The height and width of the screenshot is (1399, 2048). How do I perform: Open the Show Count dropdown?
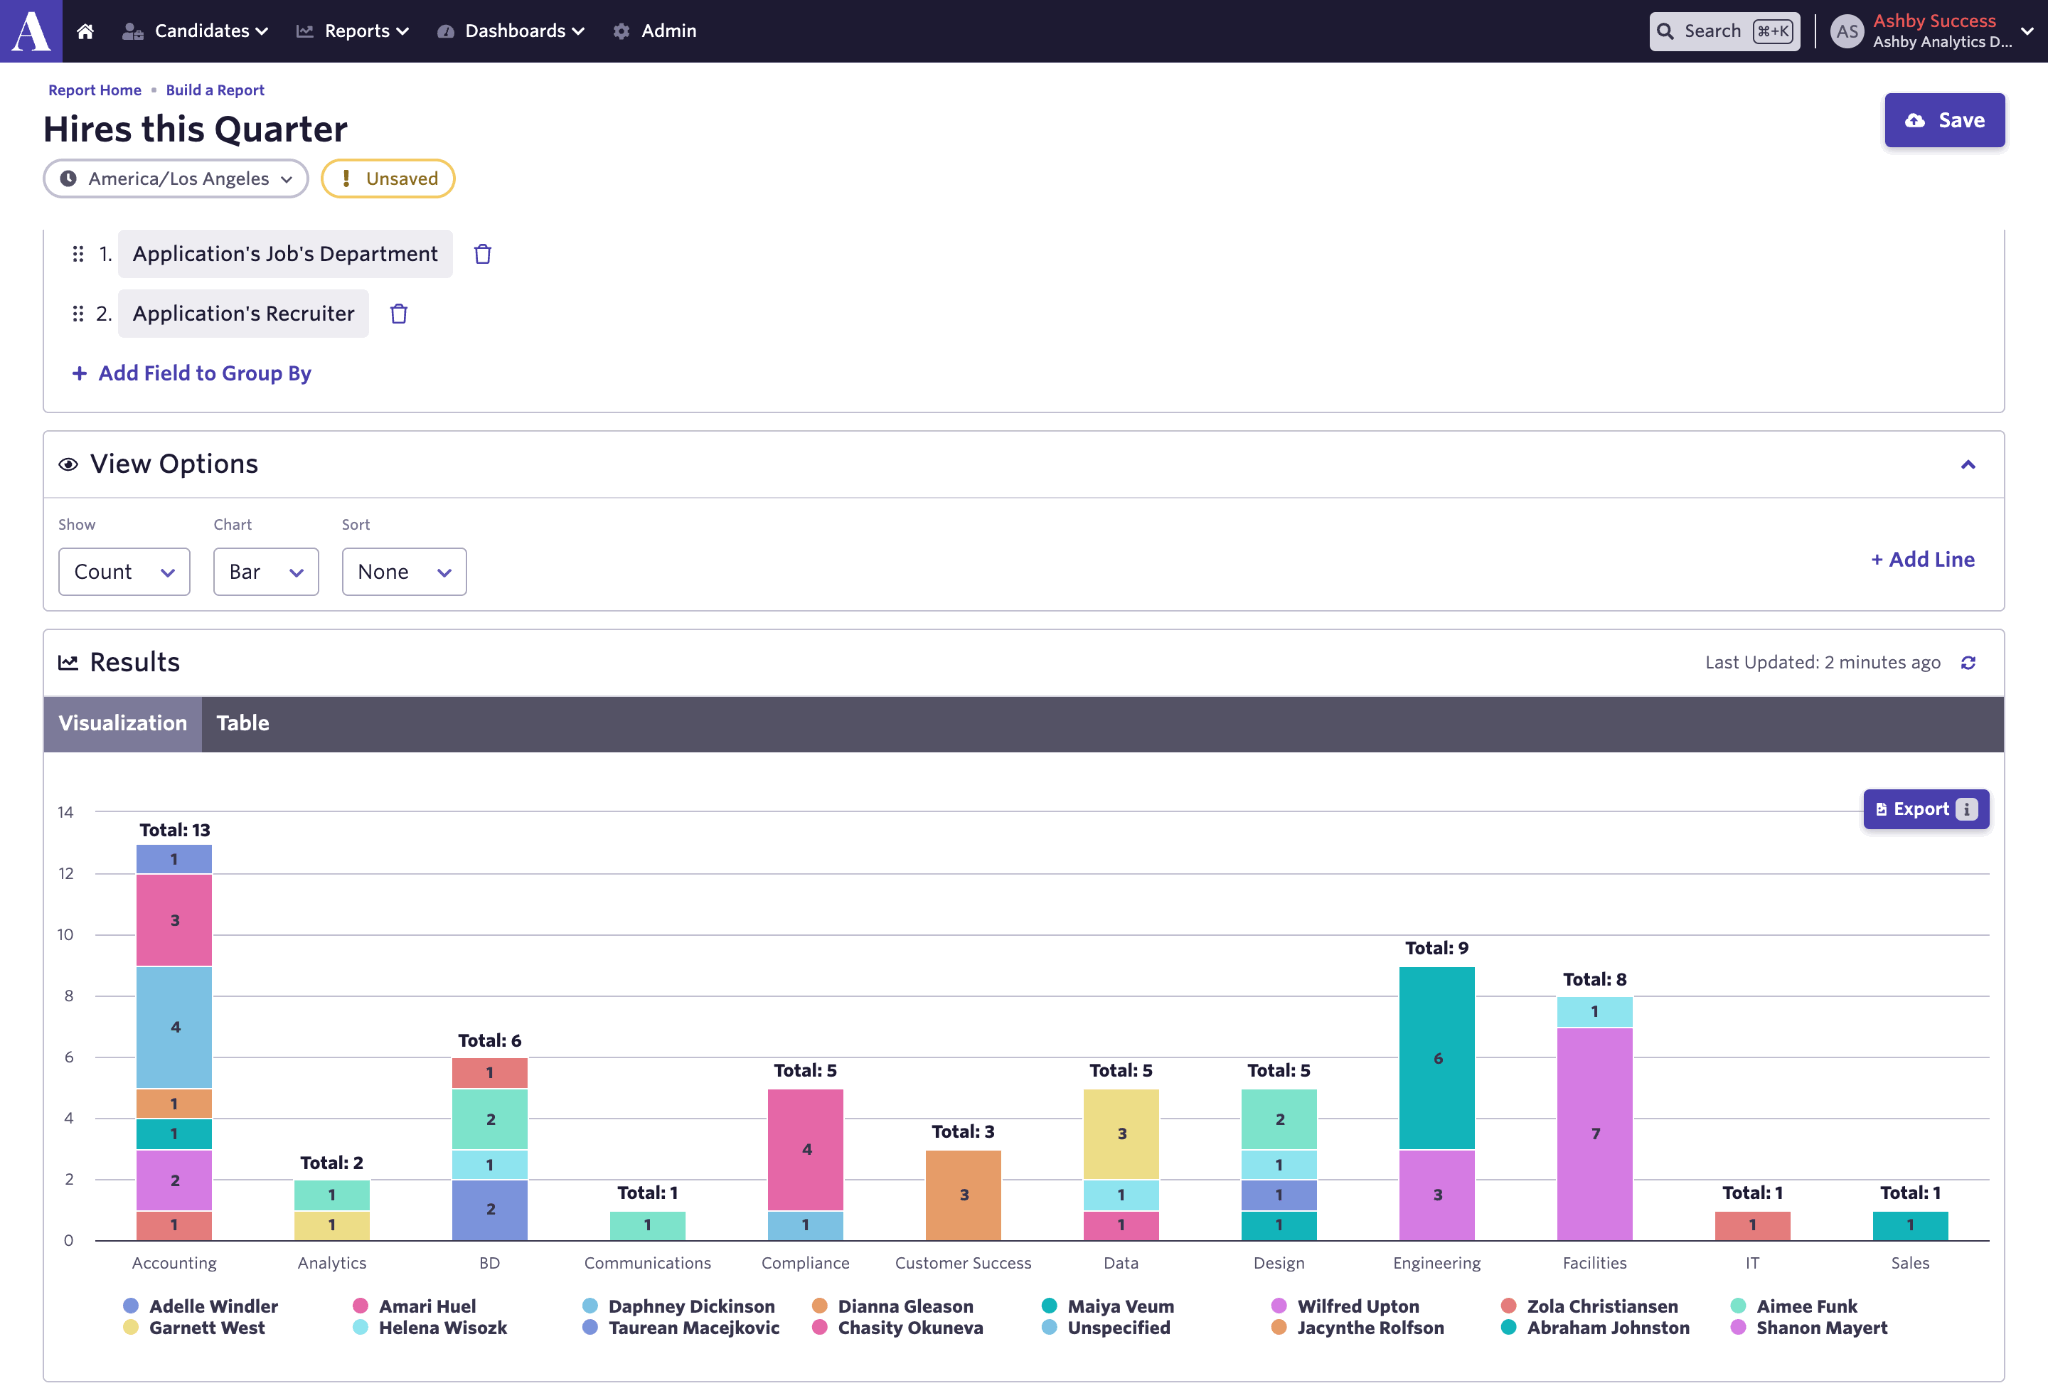pos(124,572)
